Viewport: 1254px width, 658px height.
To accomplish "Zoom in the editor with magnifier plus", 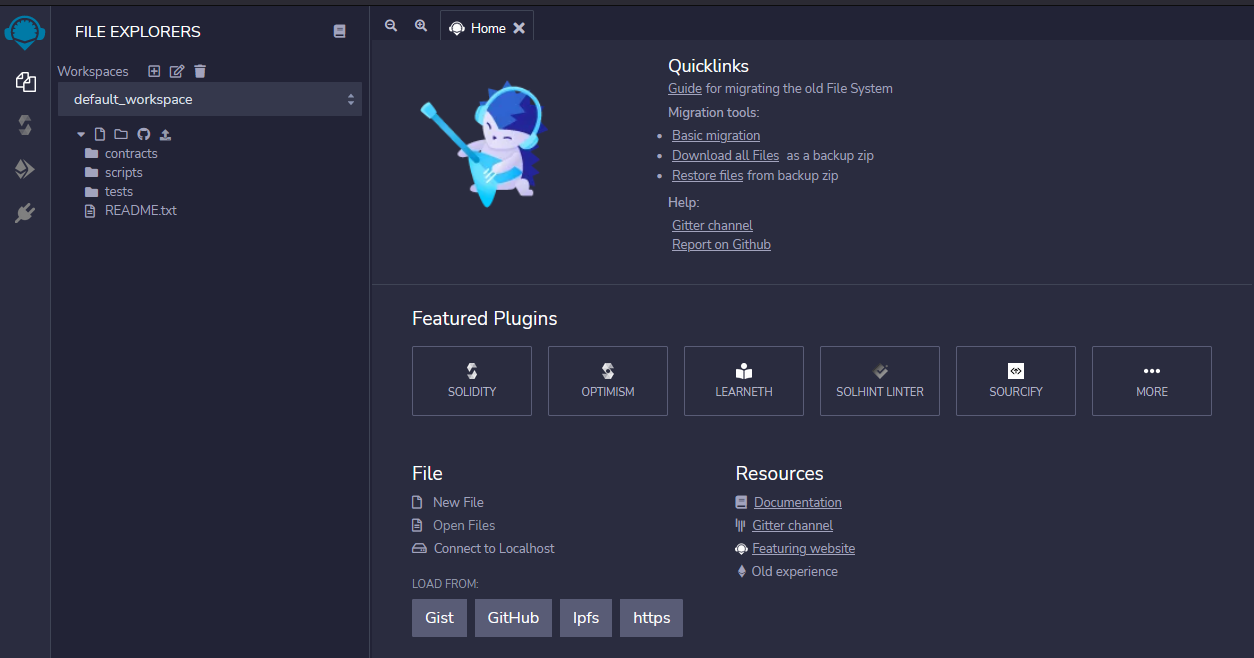I will [421, 26].
